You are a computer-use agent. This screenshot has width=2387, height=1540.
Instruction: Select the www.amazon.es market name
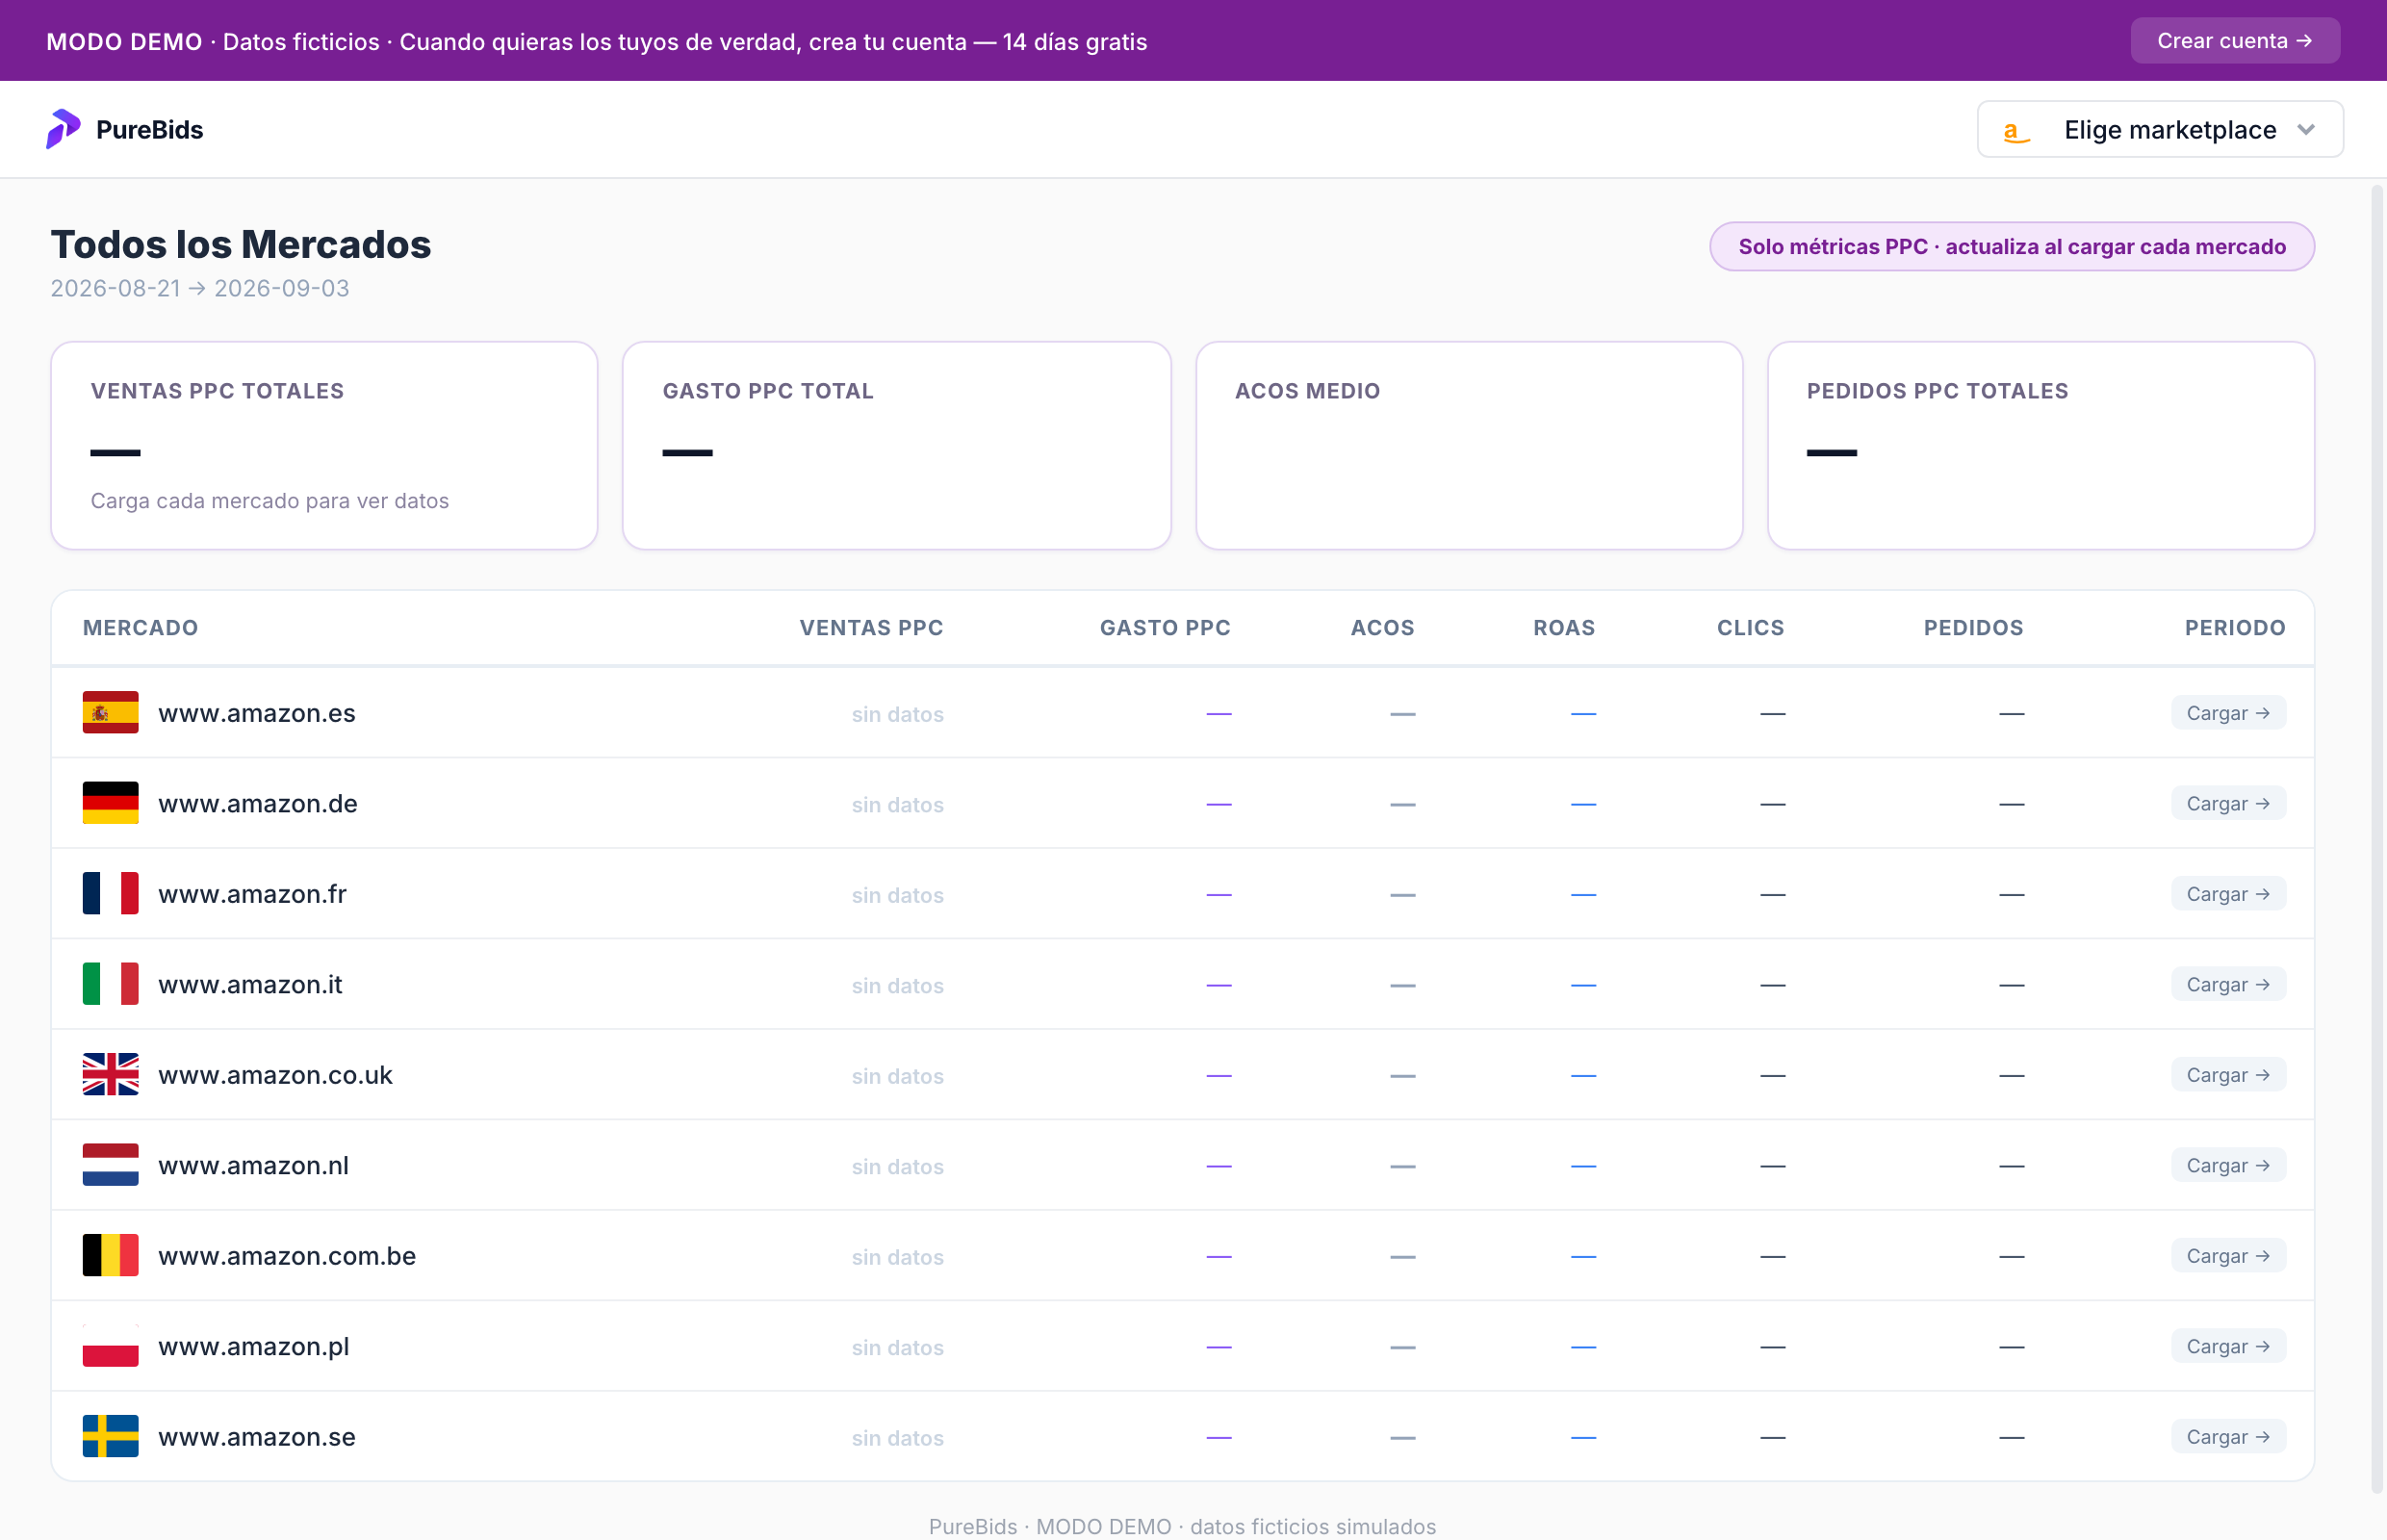click(257, 713)
